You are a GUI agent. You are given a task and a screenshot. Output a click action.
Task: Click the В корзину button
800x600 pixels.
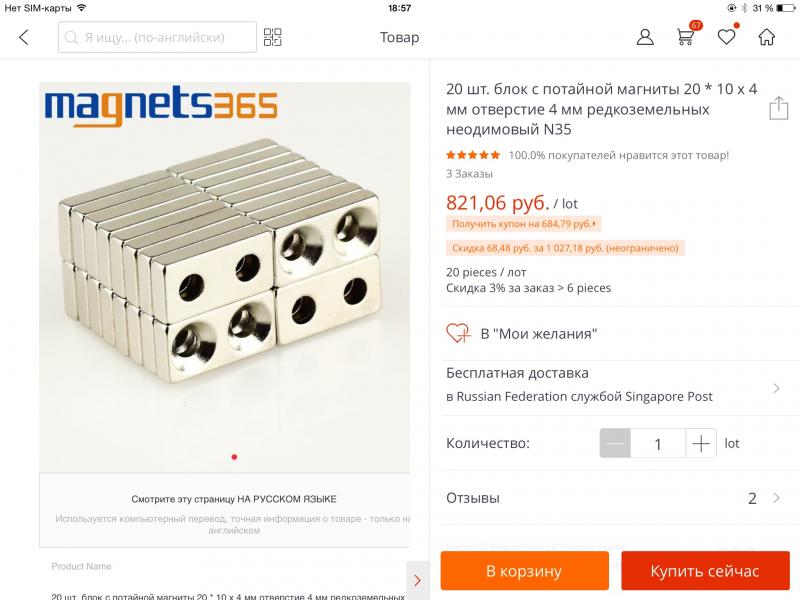[524, 571]
